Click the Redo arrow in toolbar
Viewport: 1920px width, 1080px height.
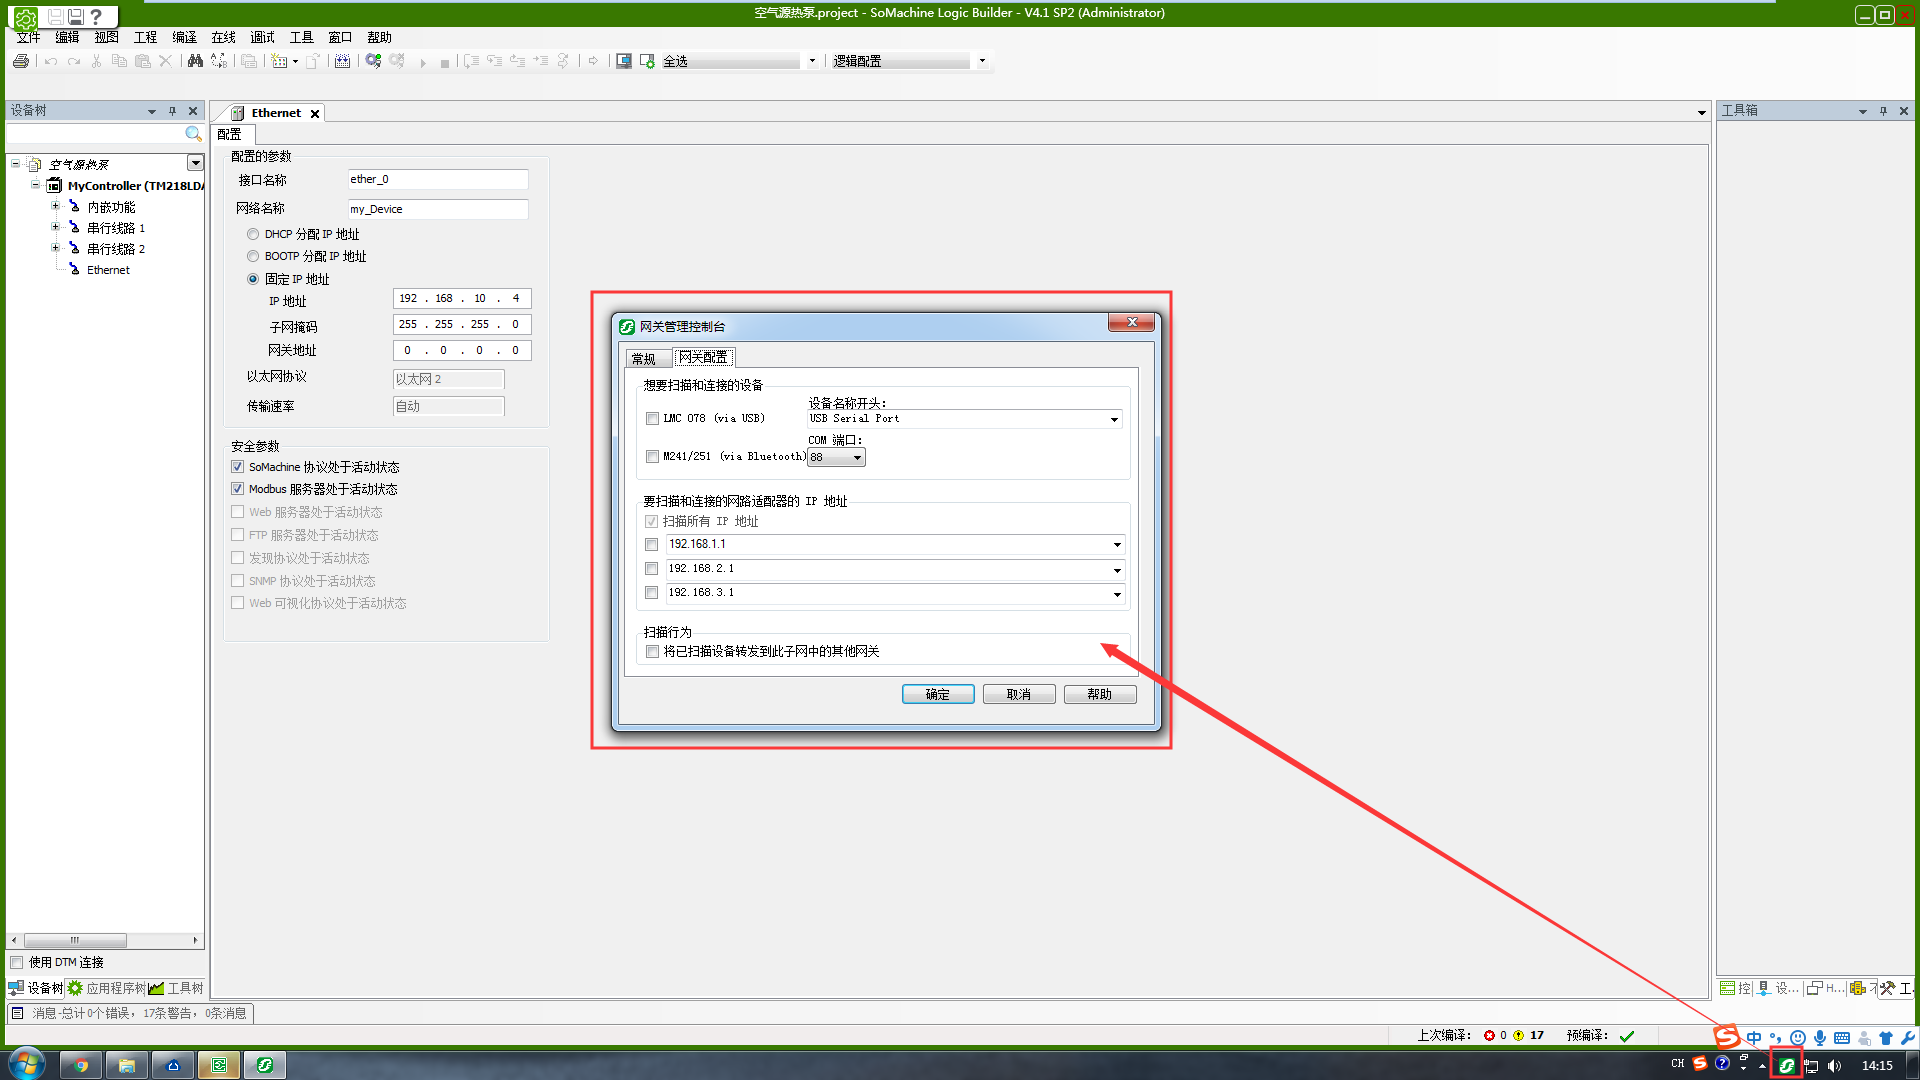pyautogui.click(x=74, y=61)
